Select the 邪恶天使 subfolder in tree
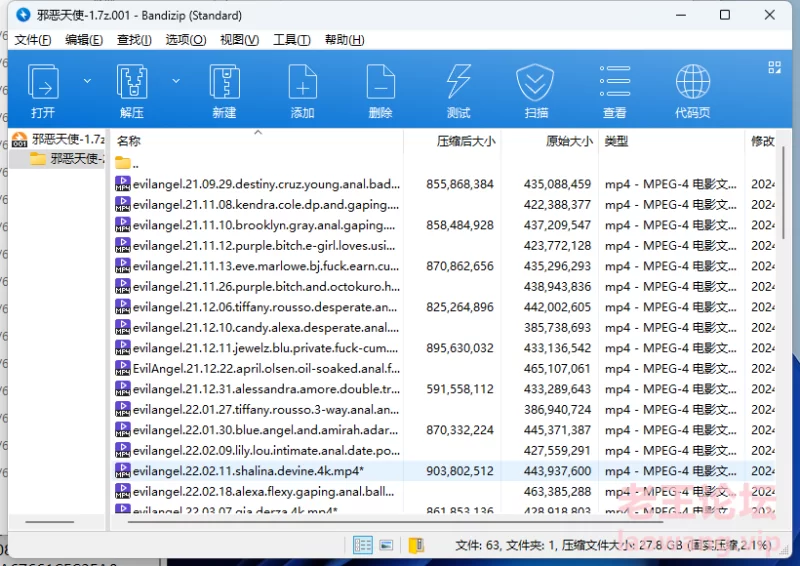Viewport: 800px width, 566px height. (66, 159)
